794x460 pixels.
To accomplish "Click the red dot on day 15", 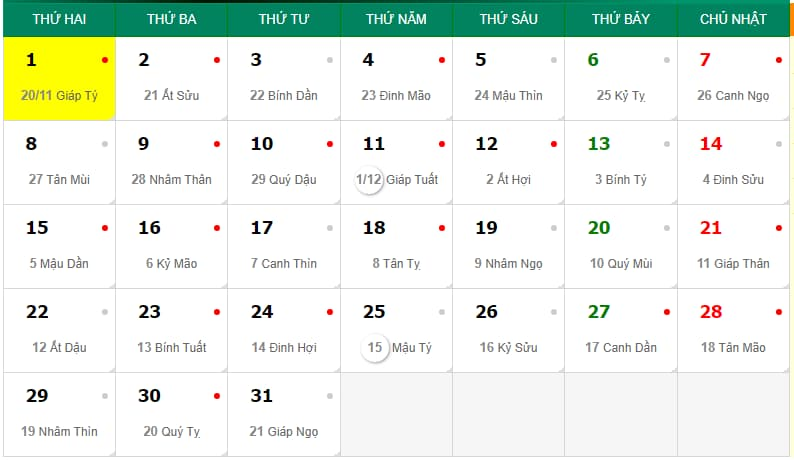I will point(105,228).
